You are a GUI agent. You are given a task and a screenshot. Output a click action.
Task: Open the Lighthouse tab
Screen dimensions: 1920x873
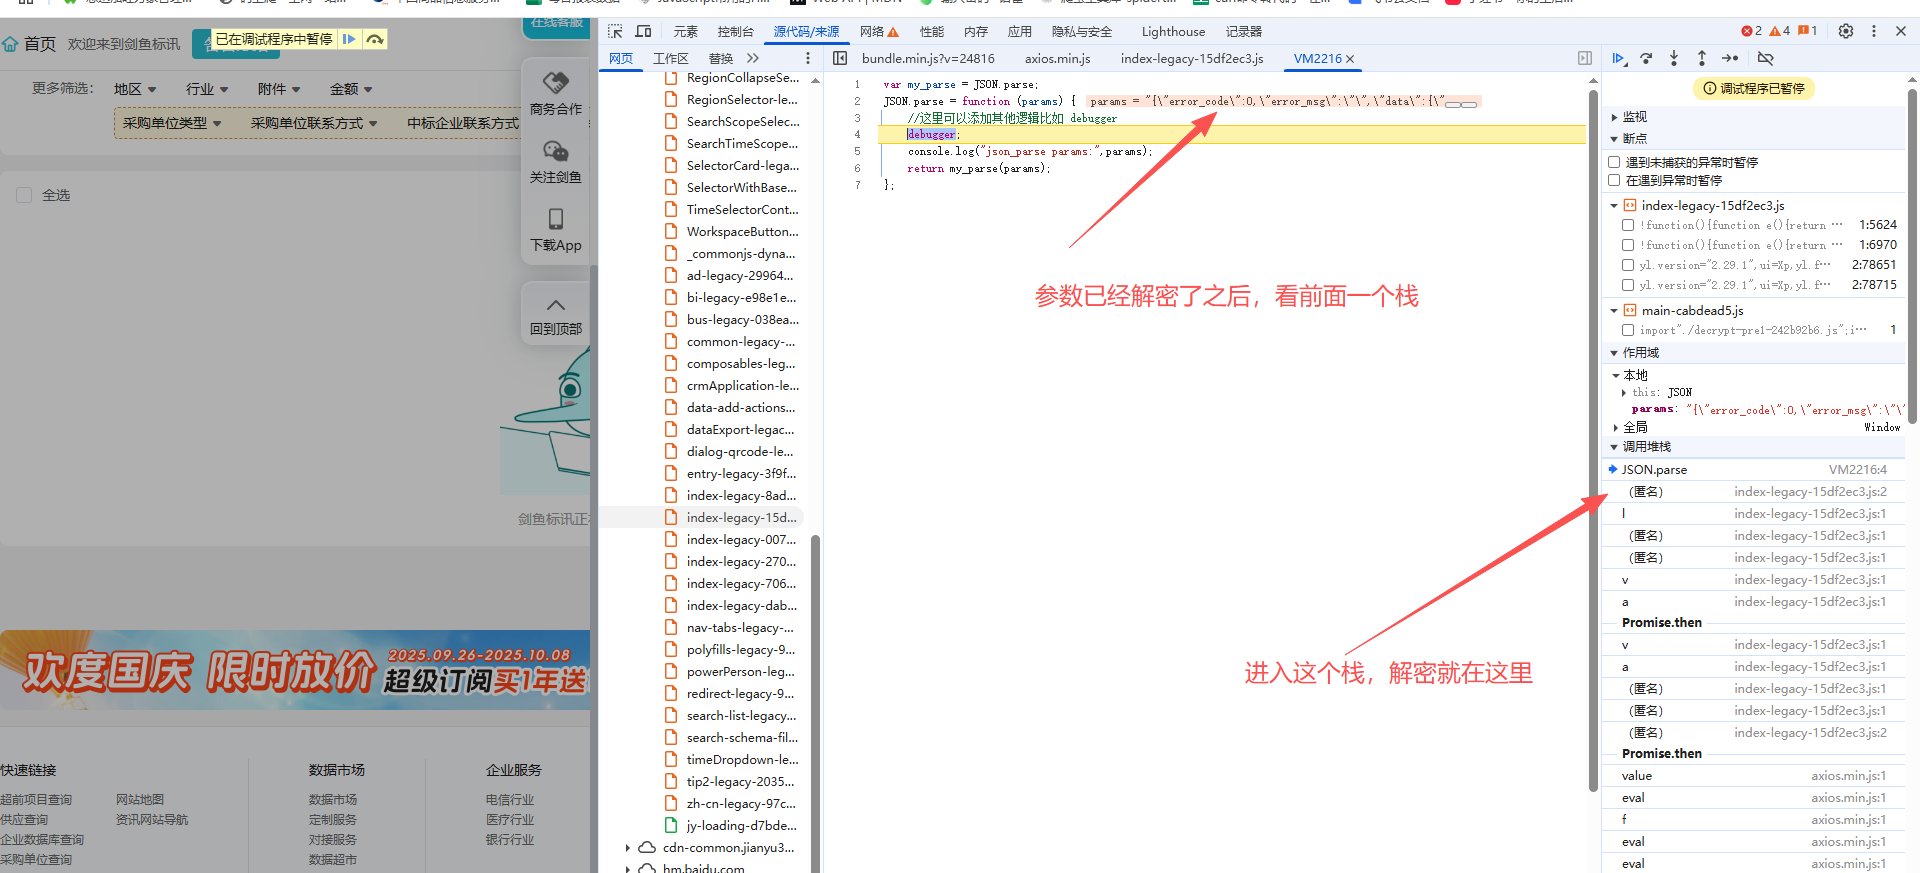coord(1173,31)
